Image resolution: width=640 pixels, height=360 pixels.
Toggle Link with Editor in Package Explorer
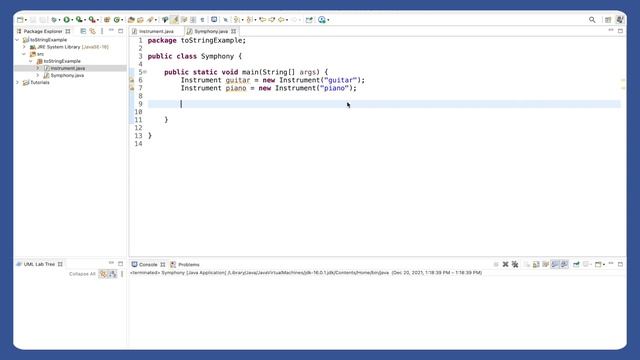[x=93, y=31]
